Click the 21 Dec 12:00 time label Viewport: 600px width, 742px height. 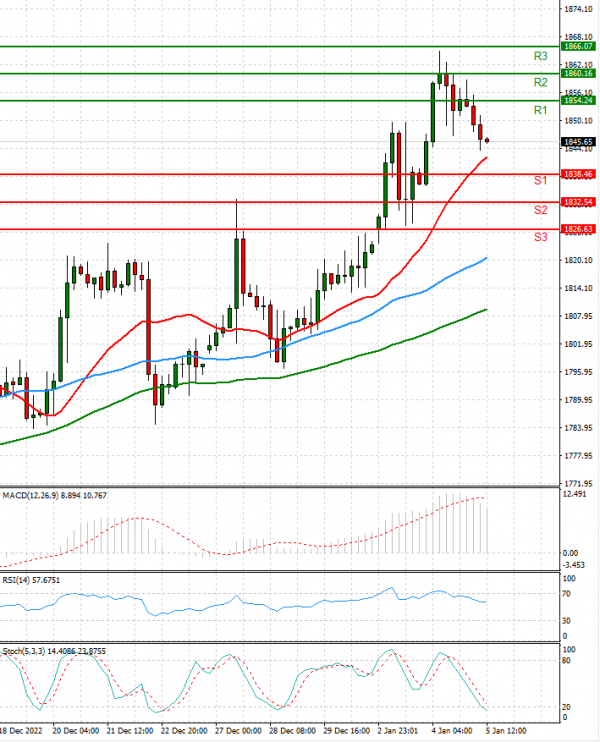coord(130,731)
